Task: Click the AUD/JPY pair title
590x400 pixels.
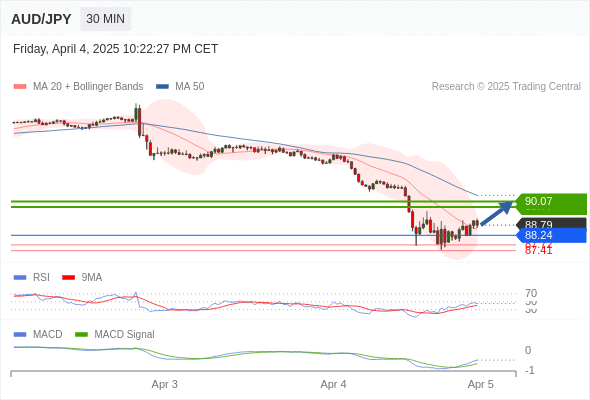Action: click(x=41, y=19)
